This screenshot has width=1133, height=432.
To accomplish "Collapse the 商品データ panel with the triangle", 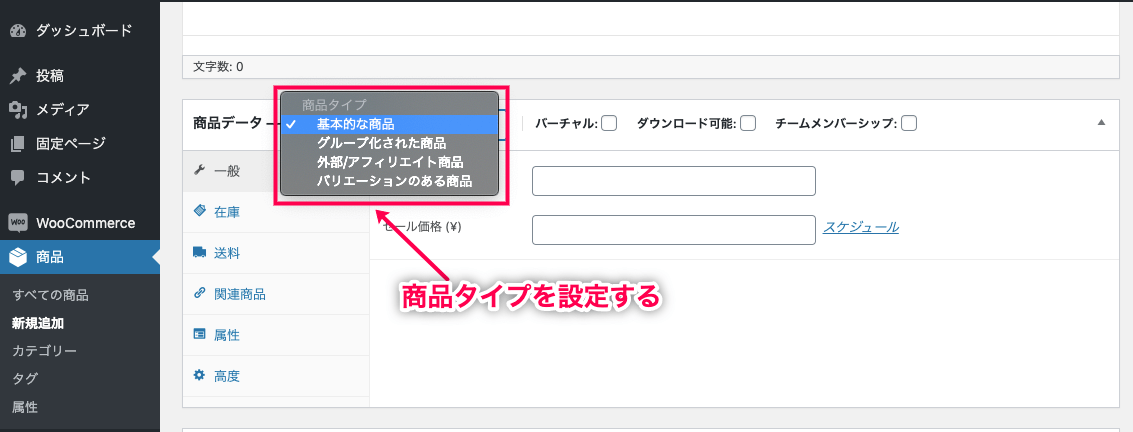I will (1101, 123).
